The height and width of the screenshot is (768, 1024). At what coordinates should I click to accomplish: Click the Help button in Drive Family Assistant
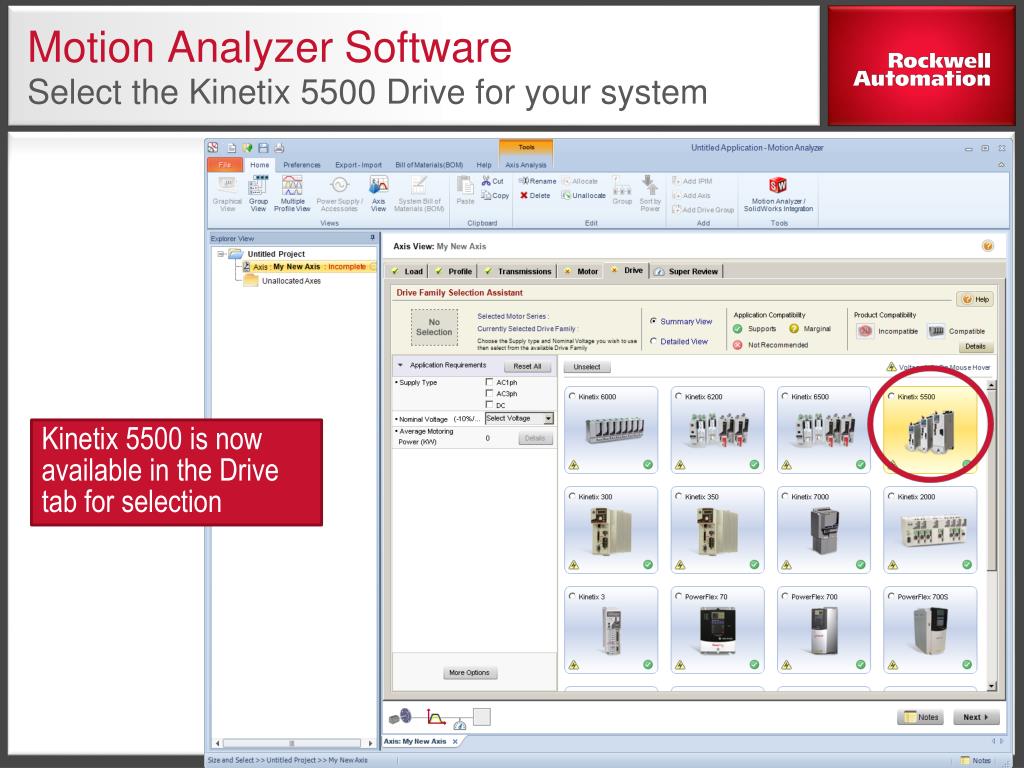974,299
